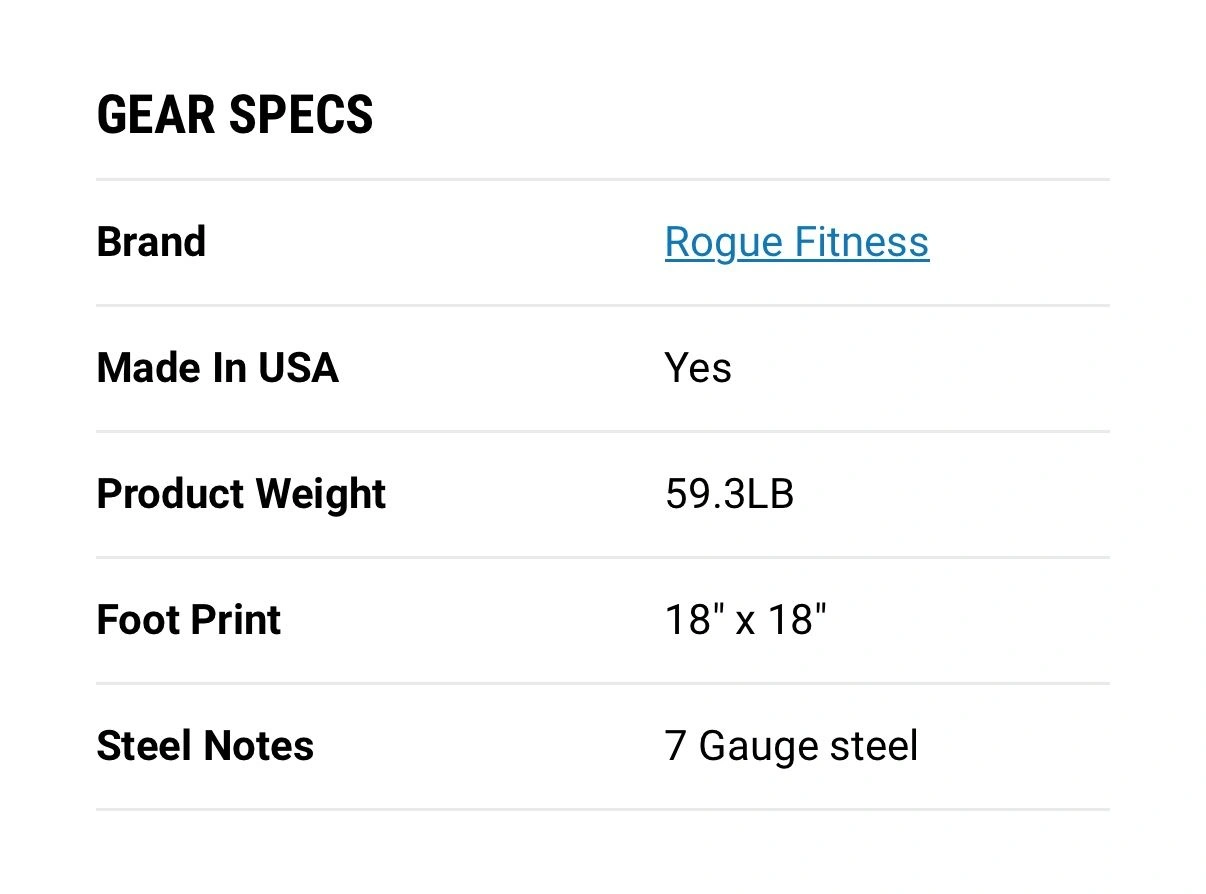
Task: Click the word Weight in Product Weight
Action: pos(321,494)
